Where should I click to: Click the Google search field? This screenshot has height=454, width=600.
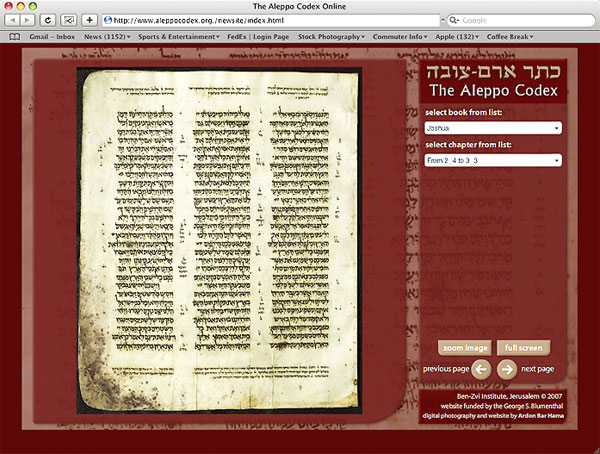pos(521,20)
